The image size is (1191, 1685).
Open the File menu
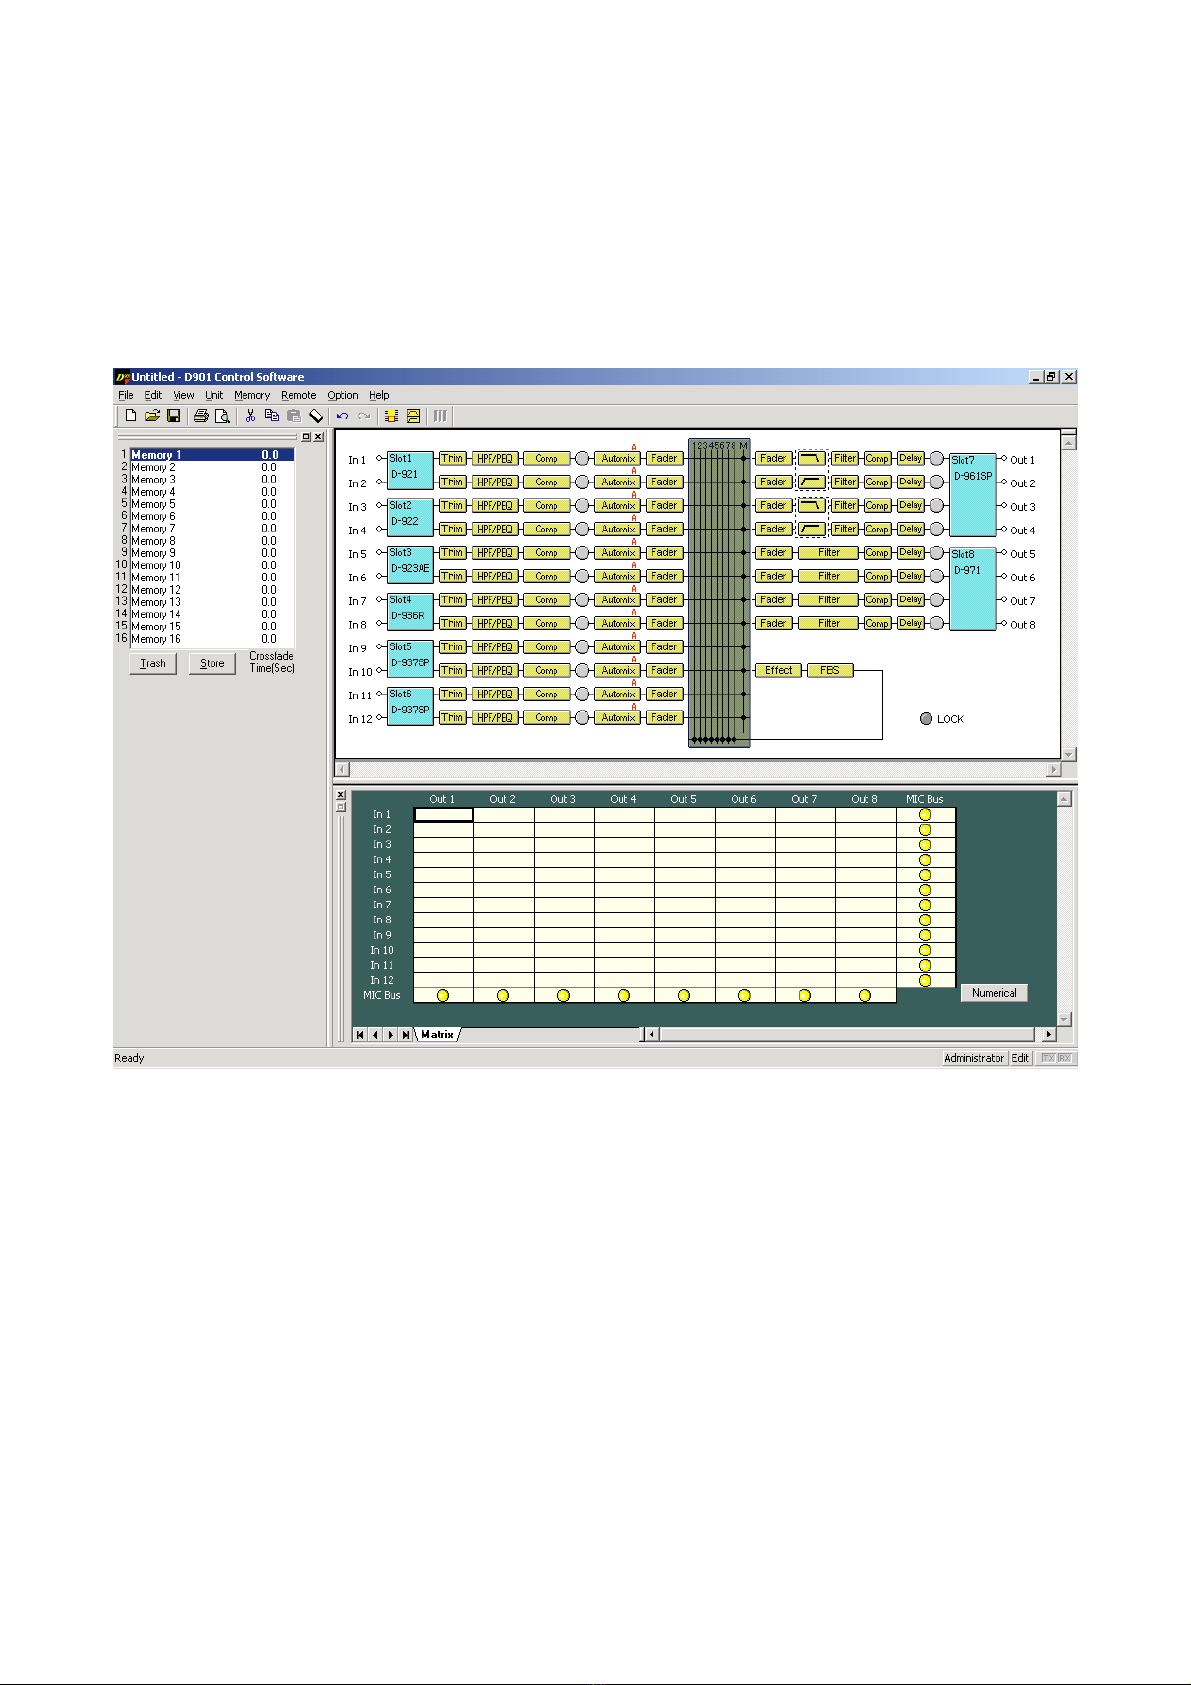tap(126, 395)
